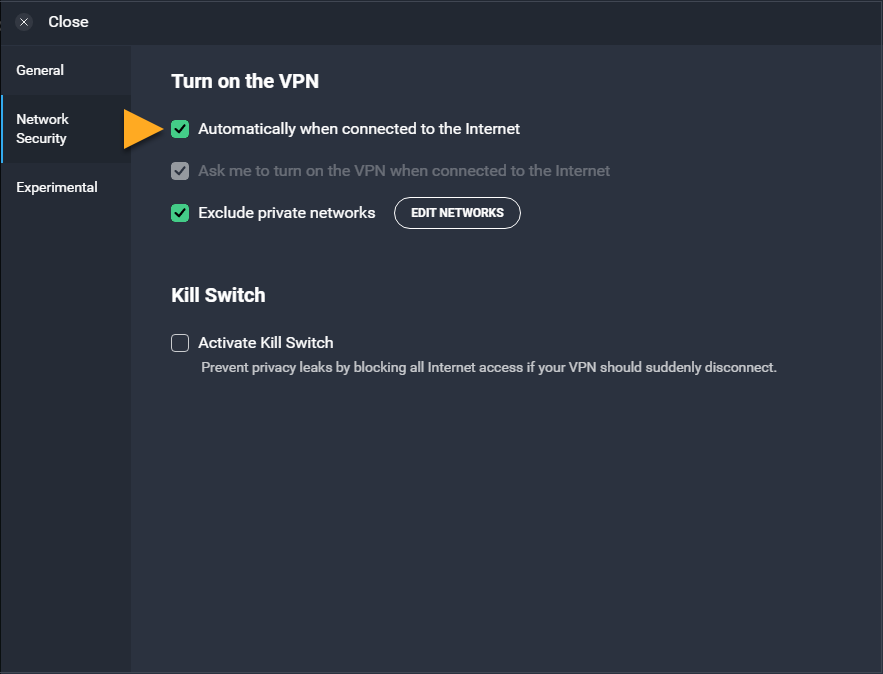
Task: Click the circular X close icon
Action: (x=24, y=22)
